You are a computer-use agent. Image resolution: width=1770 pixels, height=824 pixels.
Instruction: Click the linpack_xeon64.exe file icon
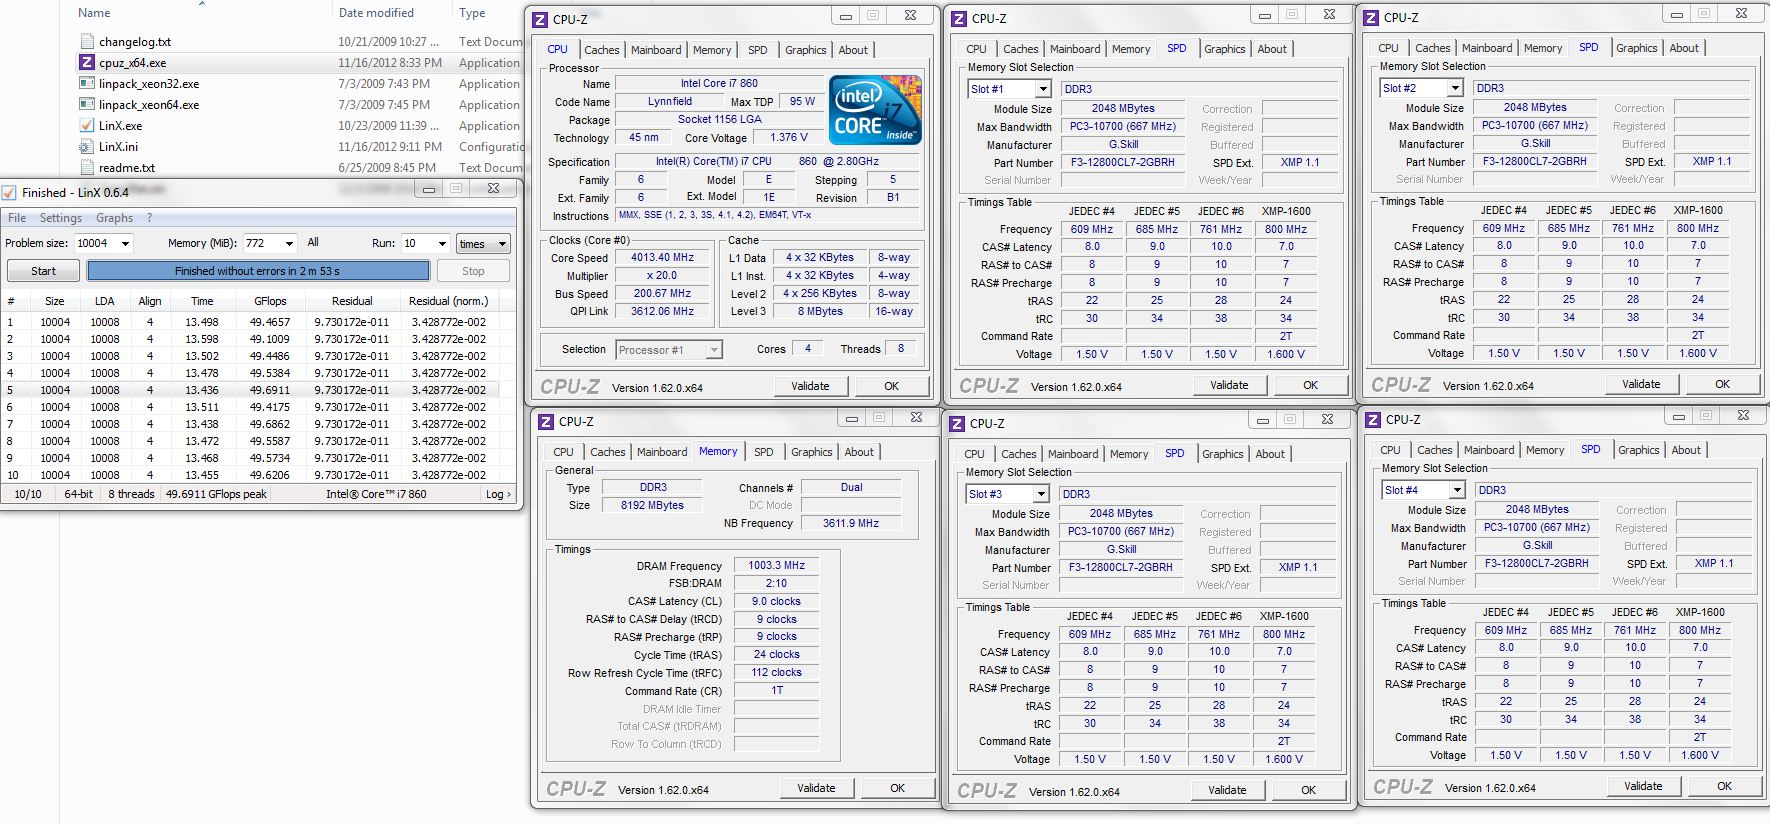point(86,105)
